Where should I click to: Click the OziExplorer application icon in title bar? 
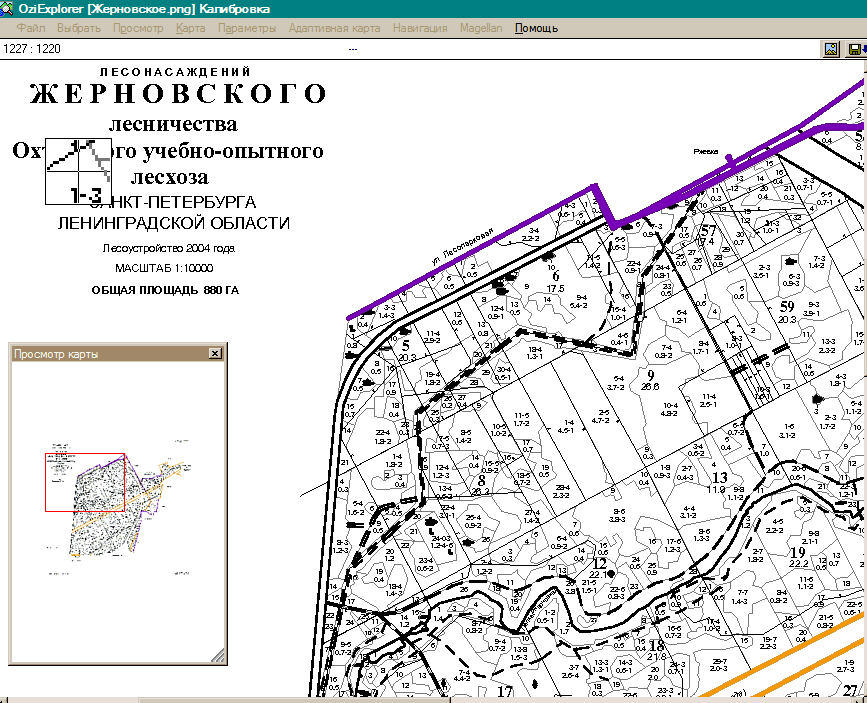click(7, 8)
